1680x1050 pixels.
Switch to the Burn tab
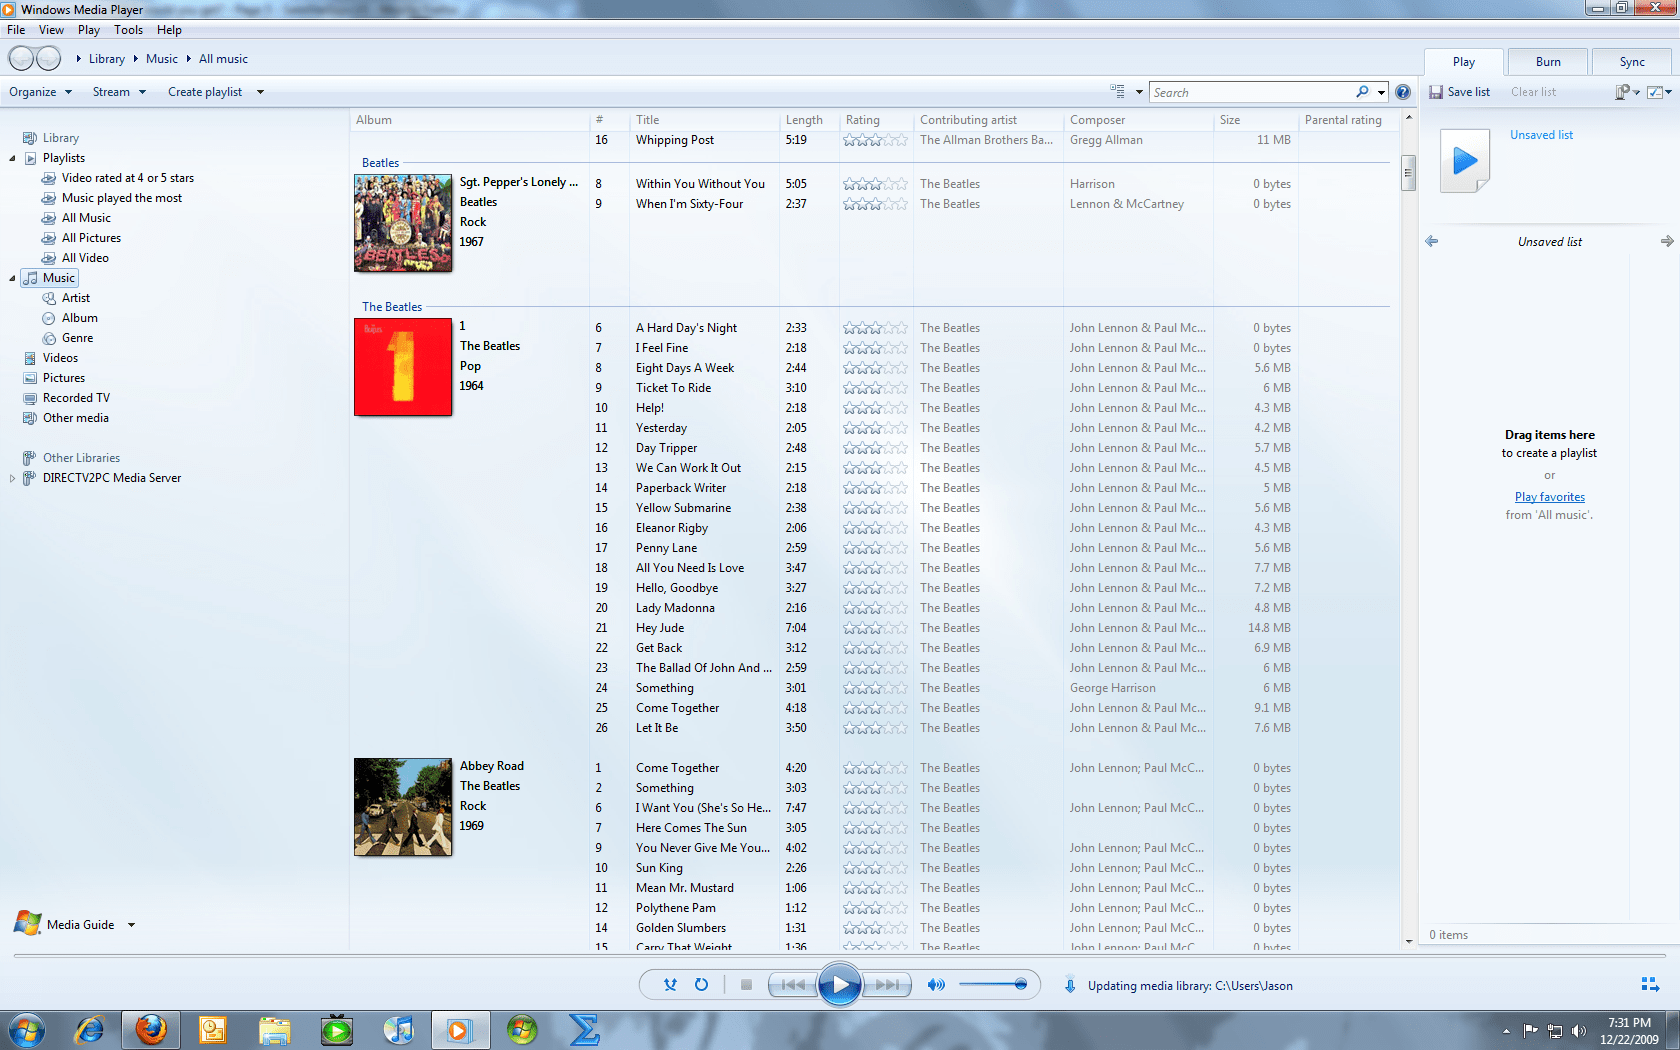tap(1548, 62)
